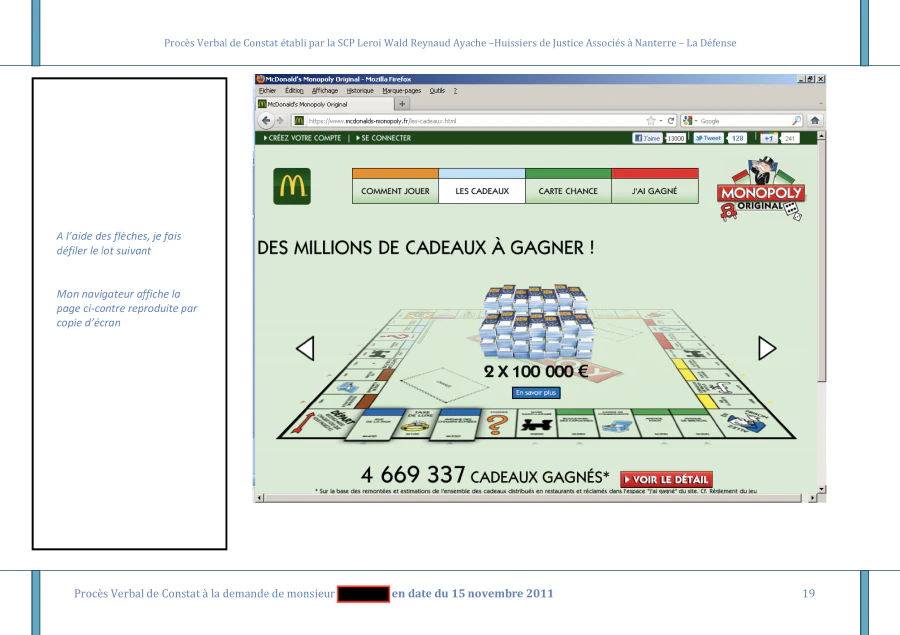Viewport: 900px width, 635px height.
Task: Select the Comment Jouer tab
Action: [395, 191]
